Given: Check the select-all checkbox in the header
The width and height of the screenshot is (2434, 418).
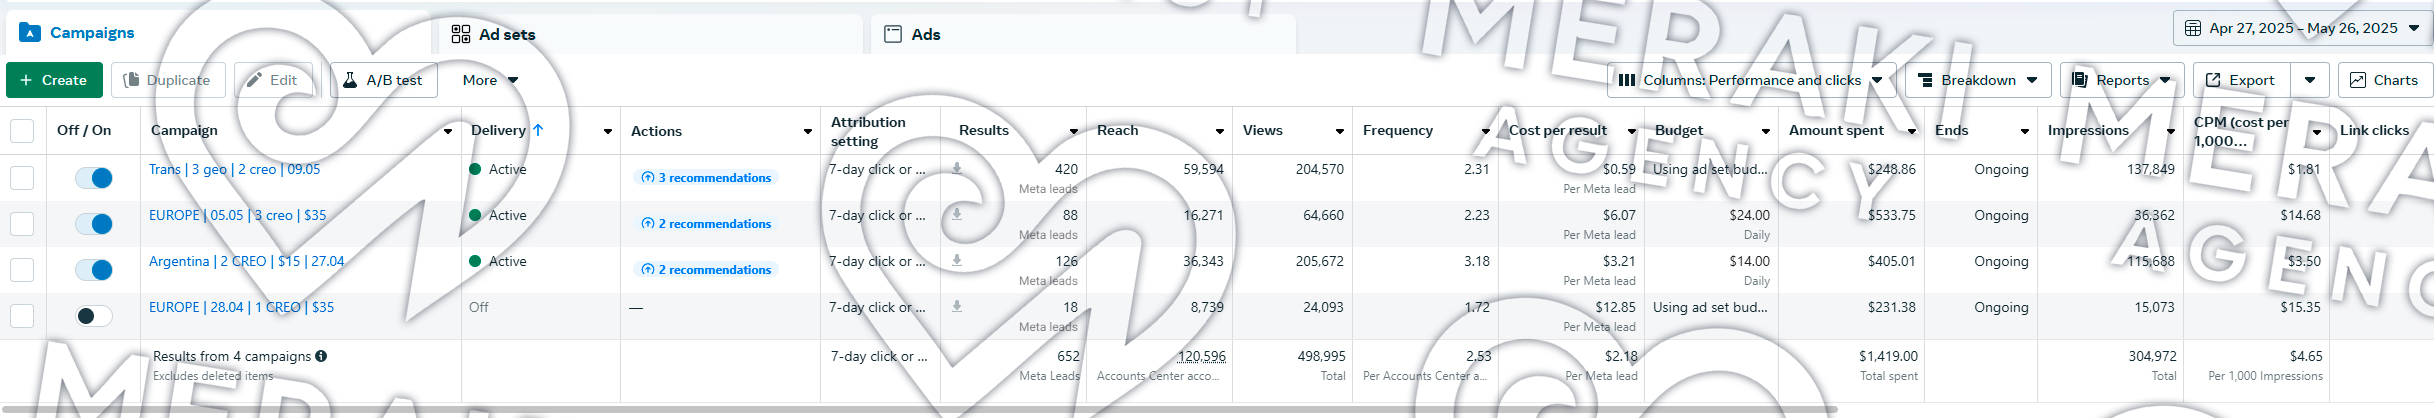Looking at the screenshot, I should coord(22,131).
